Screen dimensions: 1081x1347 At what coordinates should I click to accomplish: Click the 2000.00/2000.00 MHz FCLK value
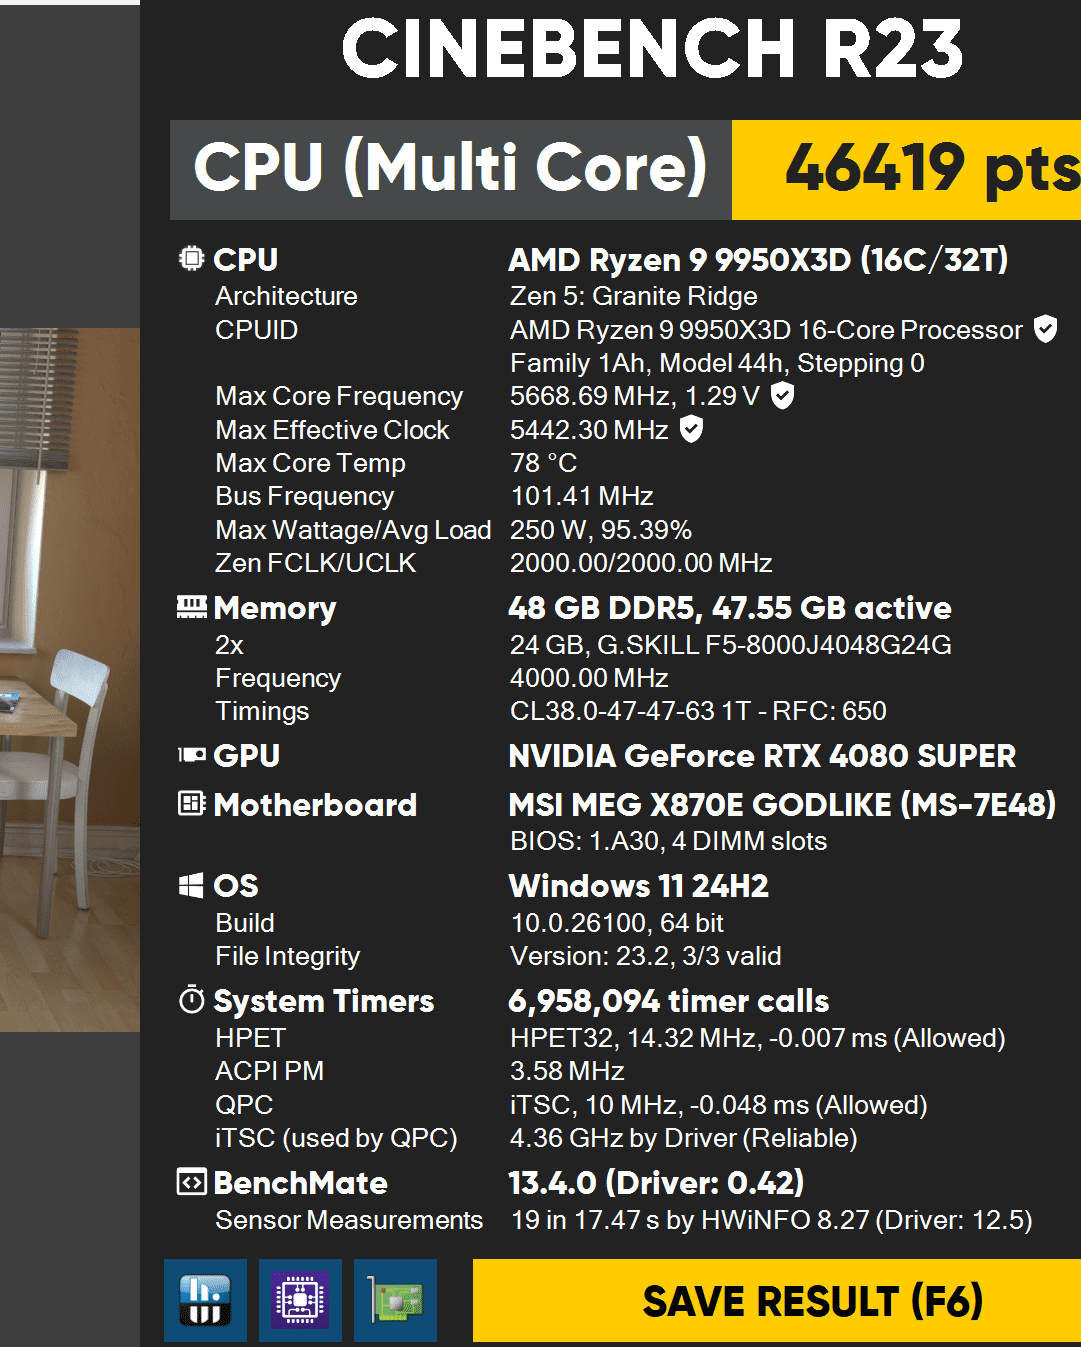[x=641, y=563]
